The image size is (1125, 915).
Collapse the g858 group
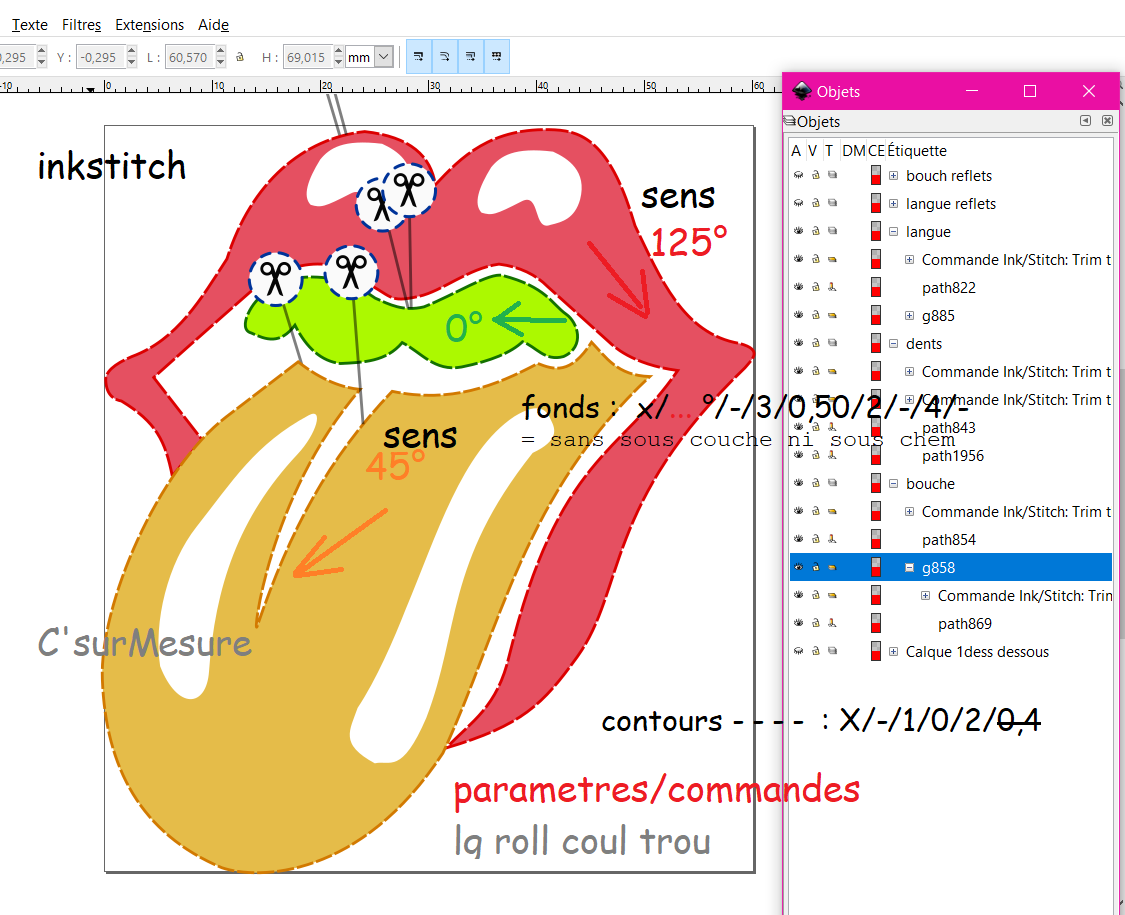pyautogui.click(x=909, y=567)
